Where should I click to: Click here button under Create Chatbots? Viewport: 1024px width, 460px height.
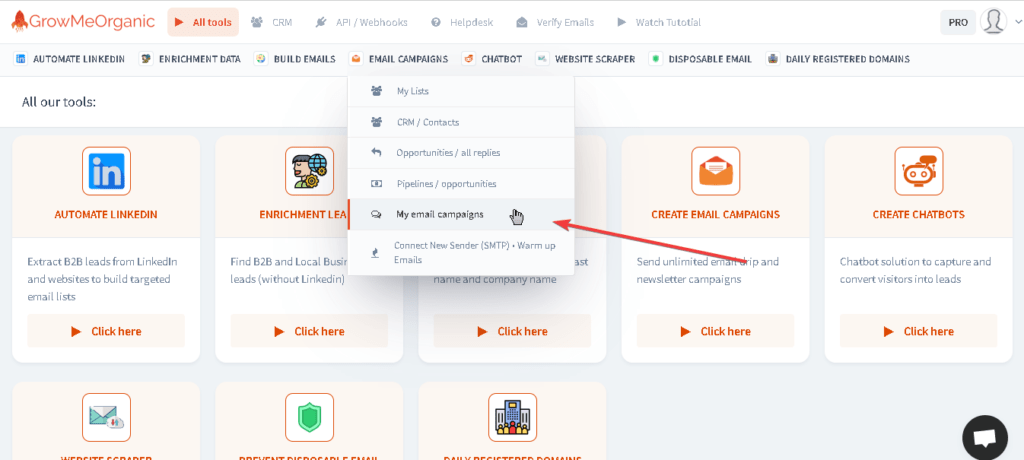click(918, 331)
